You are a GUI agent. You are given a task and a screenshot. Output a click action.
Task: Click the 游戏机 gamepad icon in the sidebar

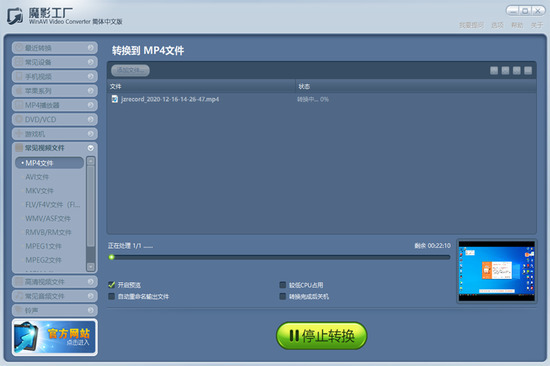[19, 134]
